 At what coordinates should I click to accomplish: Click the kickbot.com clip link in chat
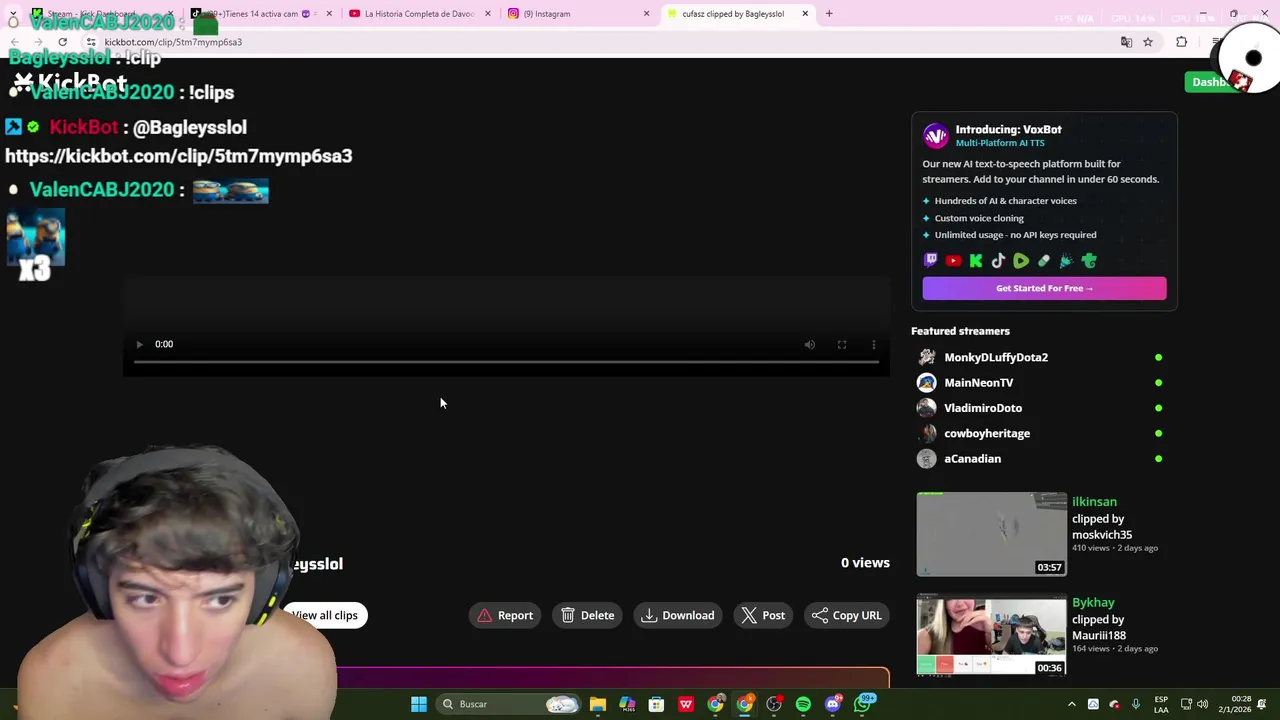tap(178, 156)
